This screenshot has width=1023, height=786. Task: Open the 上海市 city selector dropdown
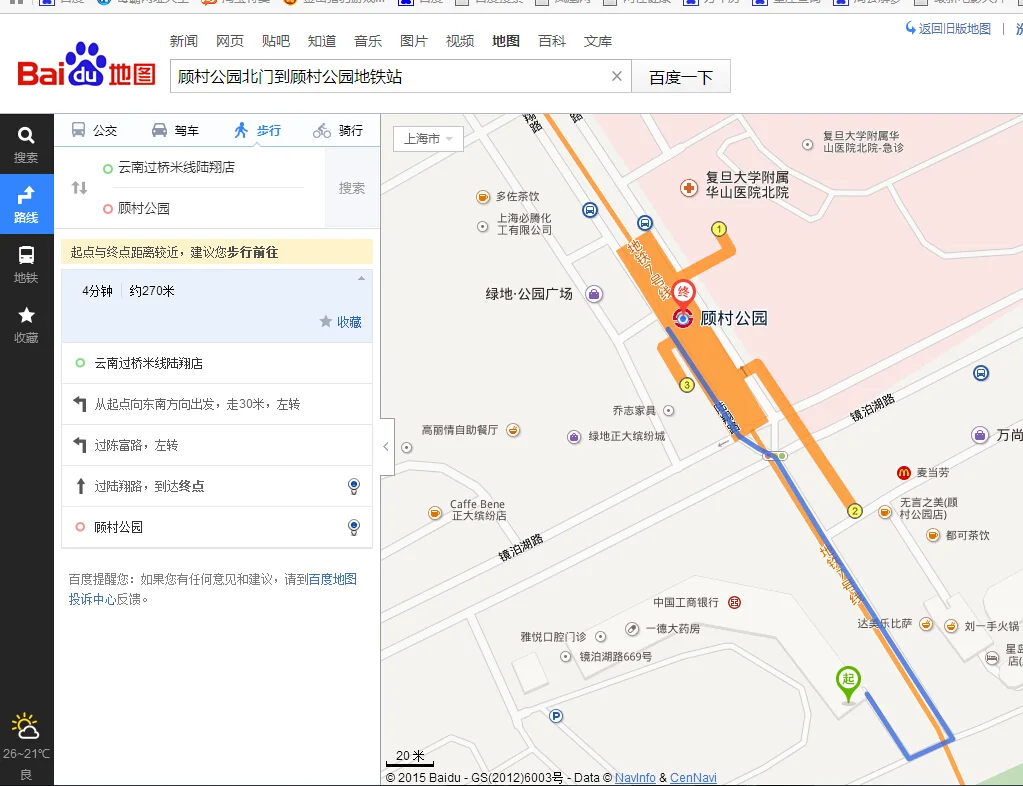click(x=428, y=139)
